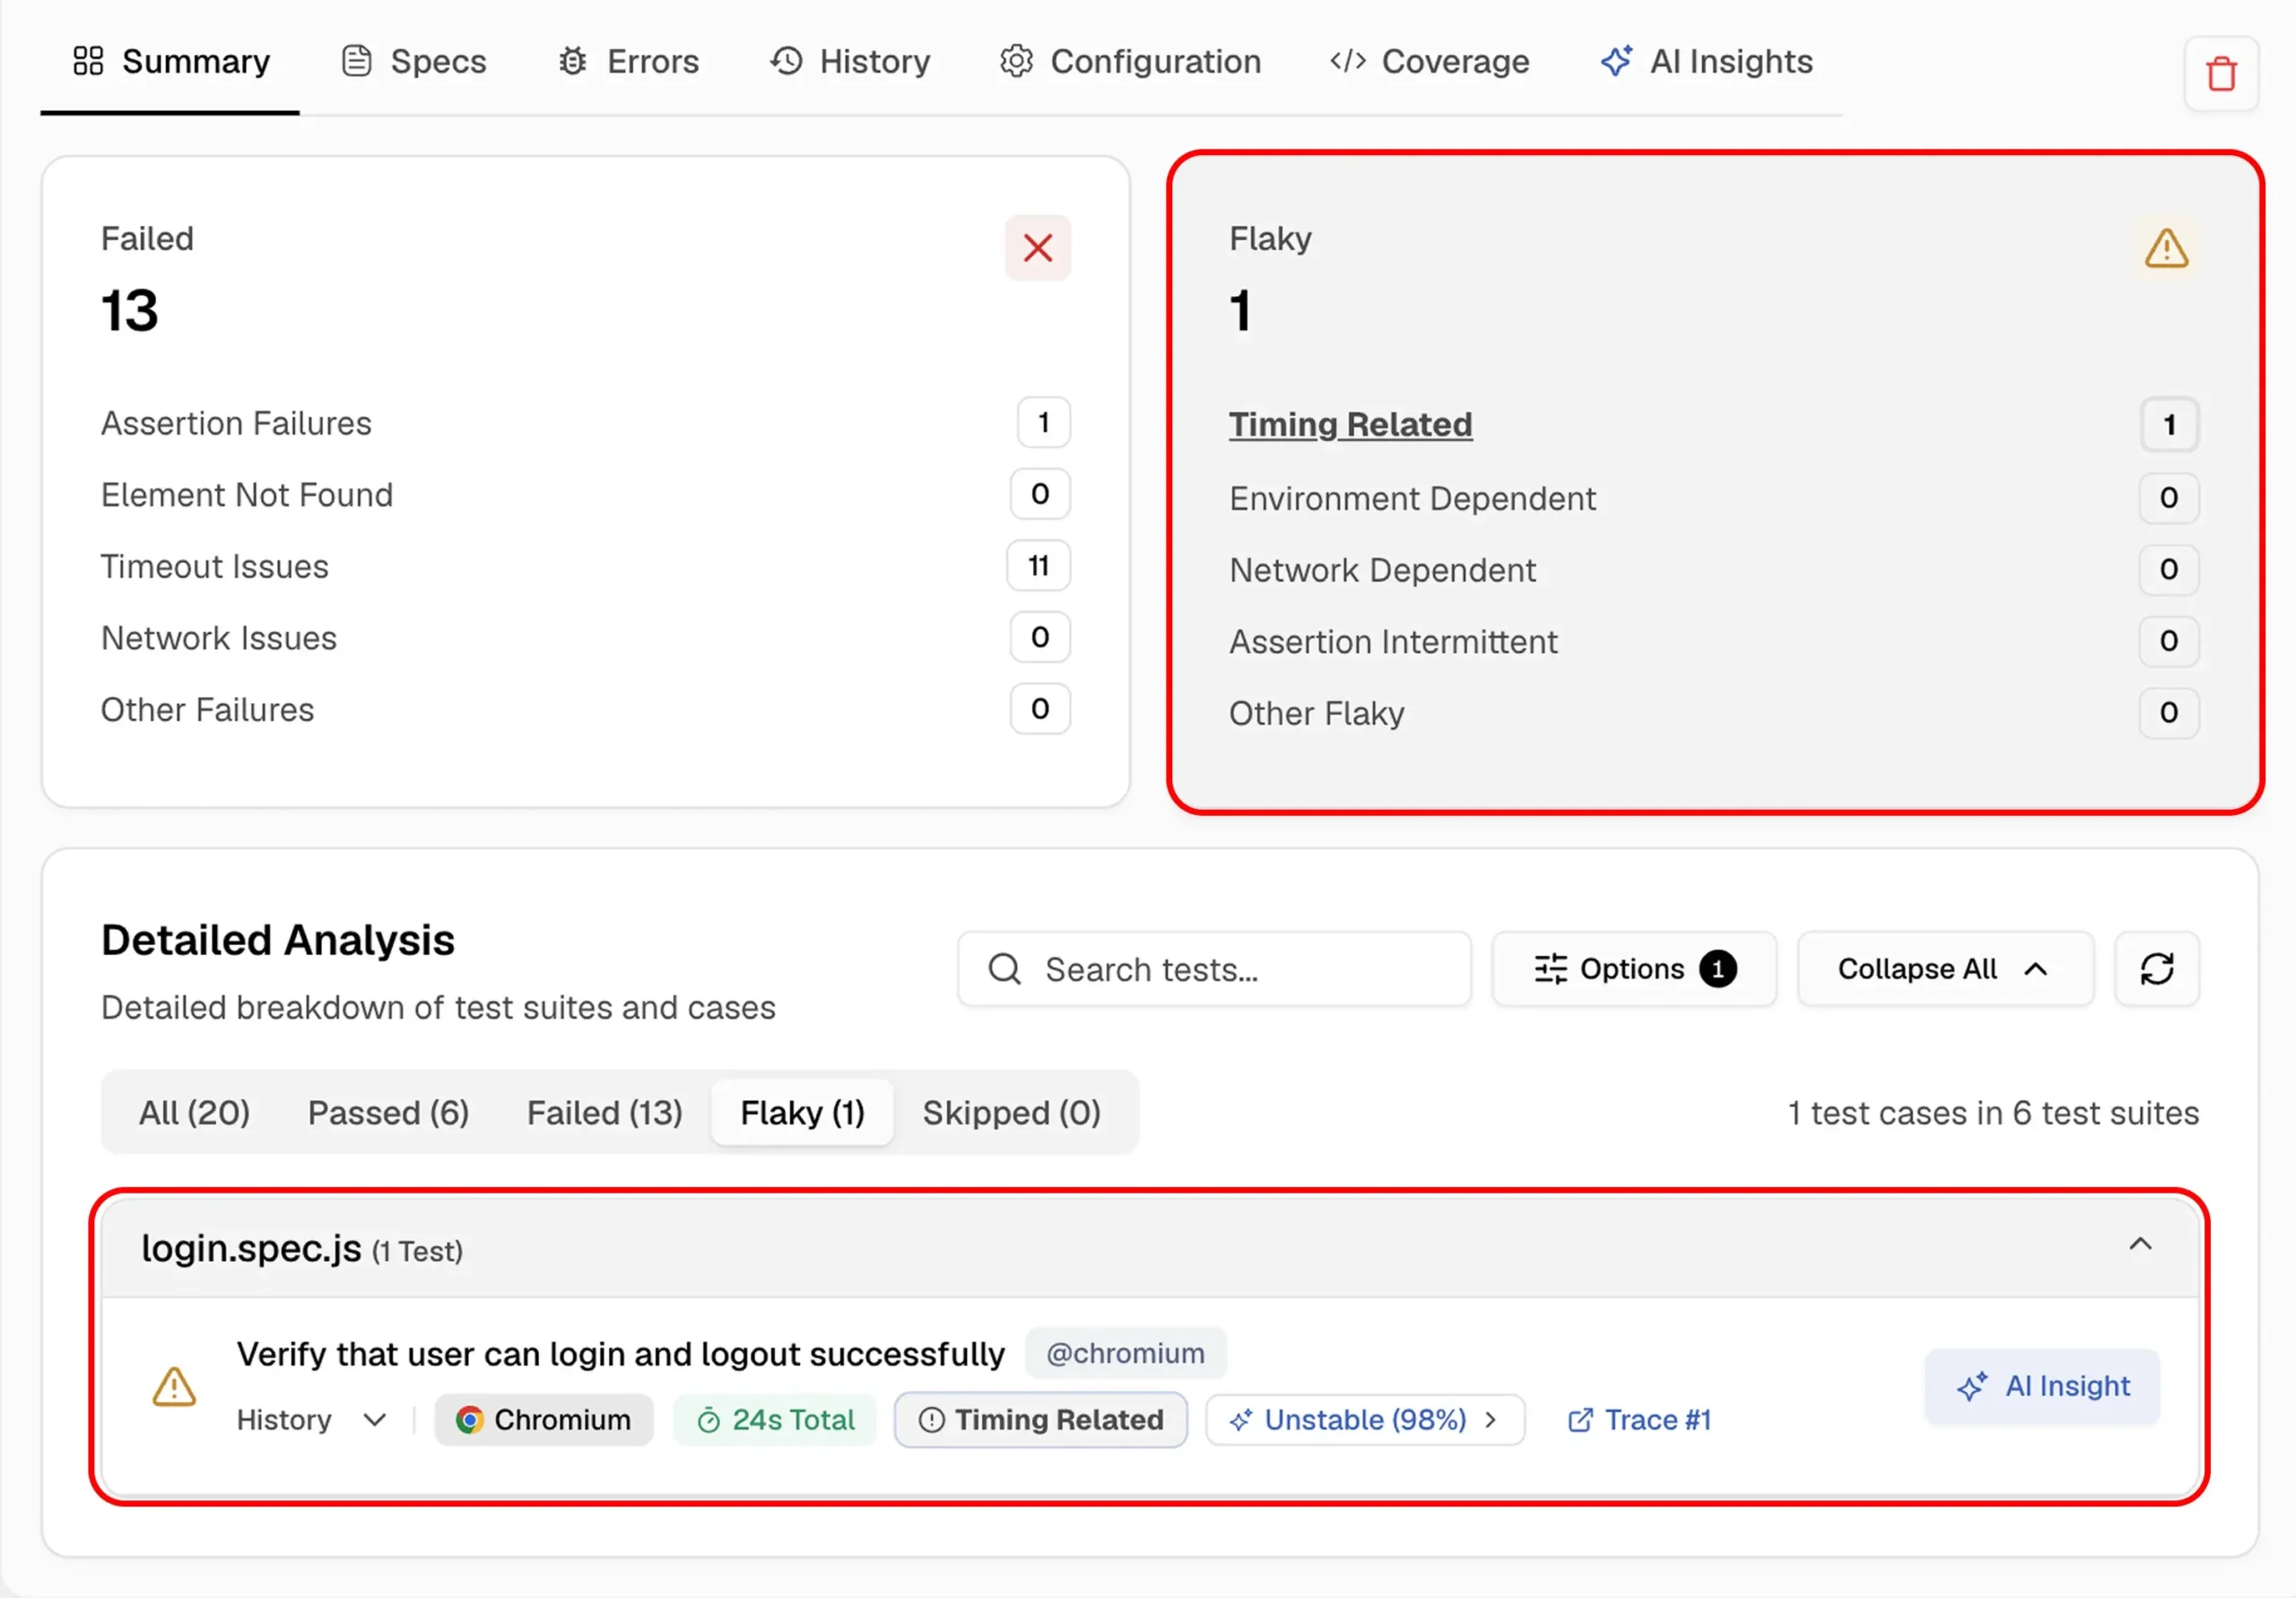Click Assertion Failures row label
The height and width of the screenshot is (1598, 2296).
coord(236,424)
